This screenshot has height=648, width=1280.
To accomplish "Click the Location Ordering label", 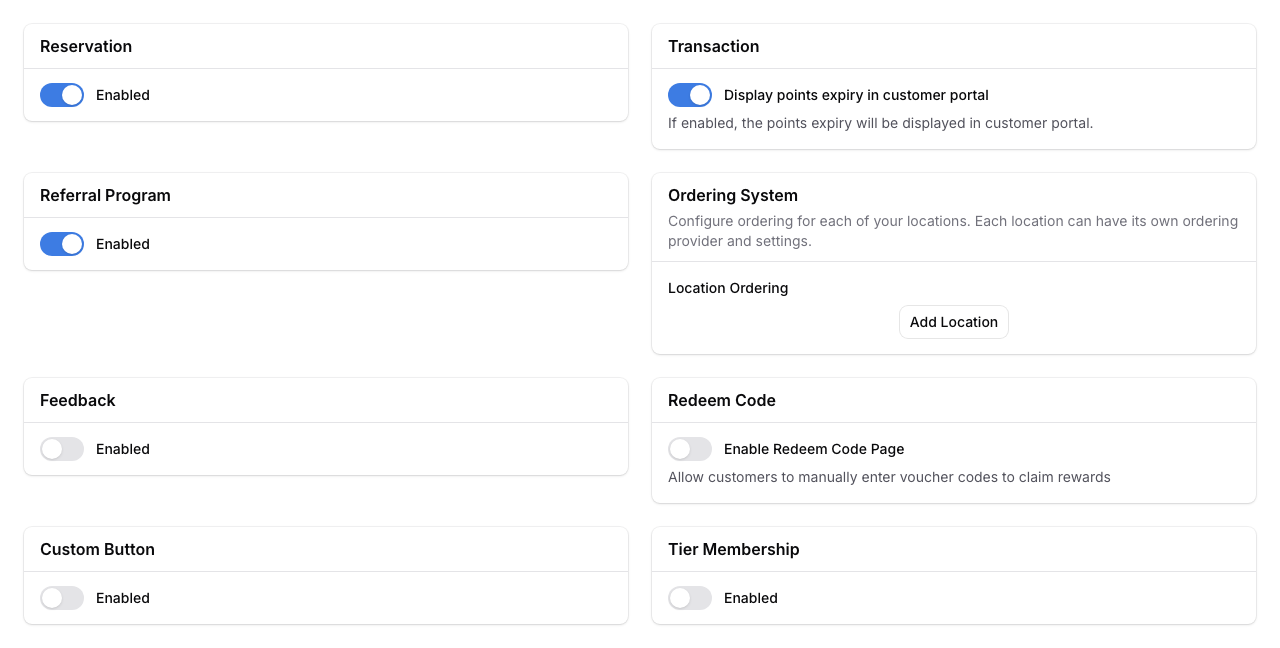I will click(728, 288).
